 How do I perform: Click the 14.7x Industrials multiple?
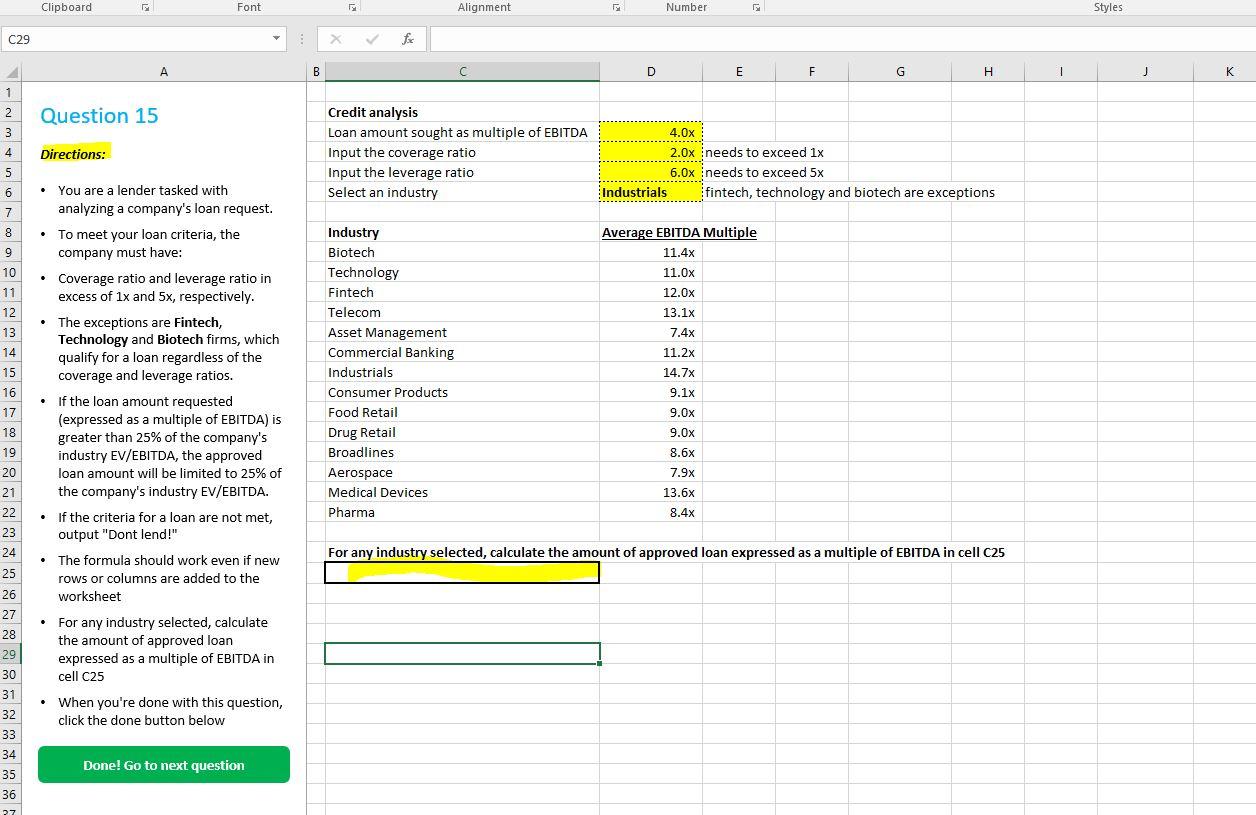click(678, 372)
